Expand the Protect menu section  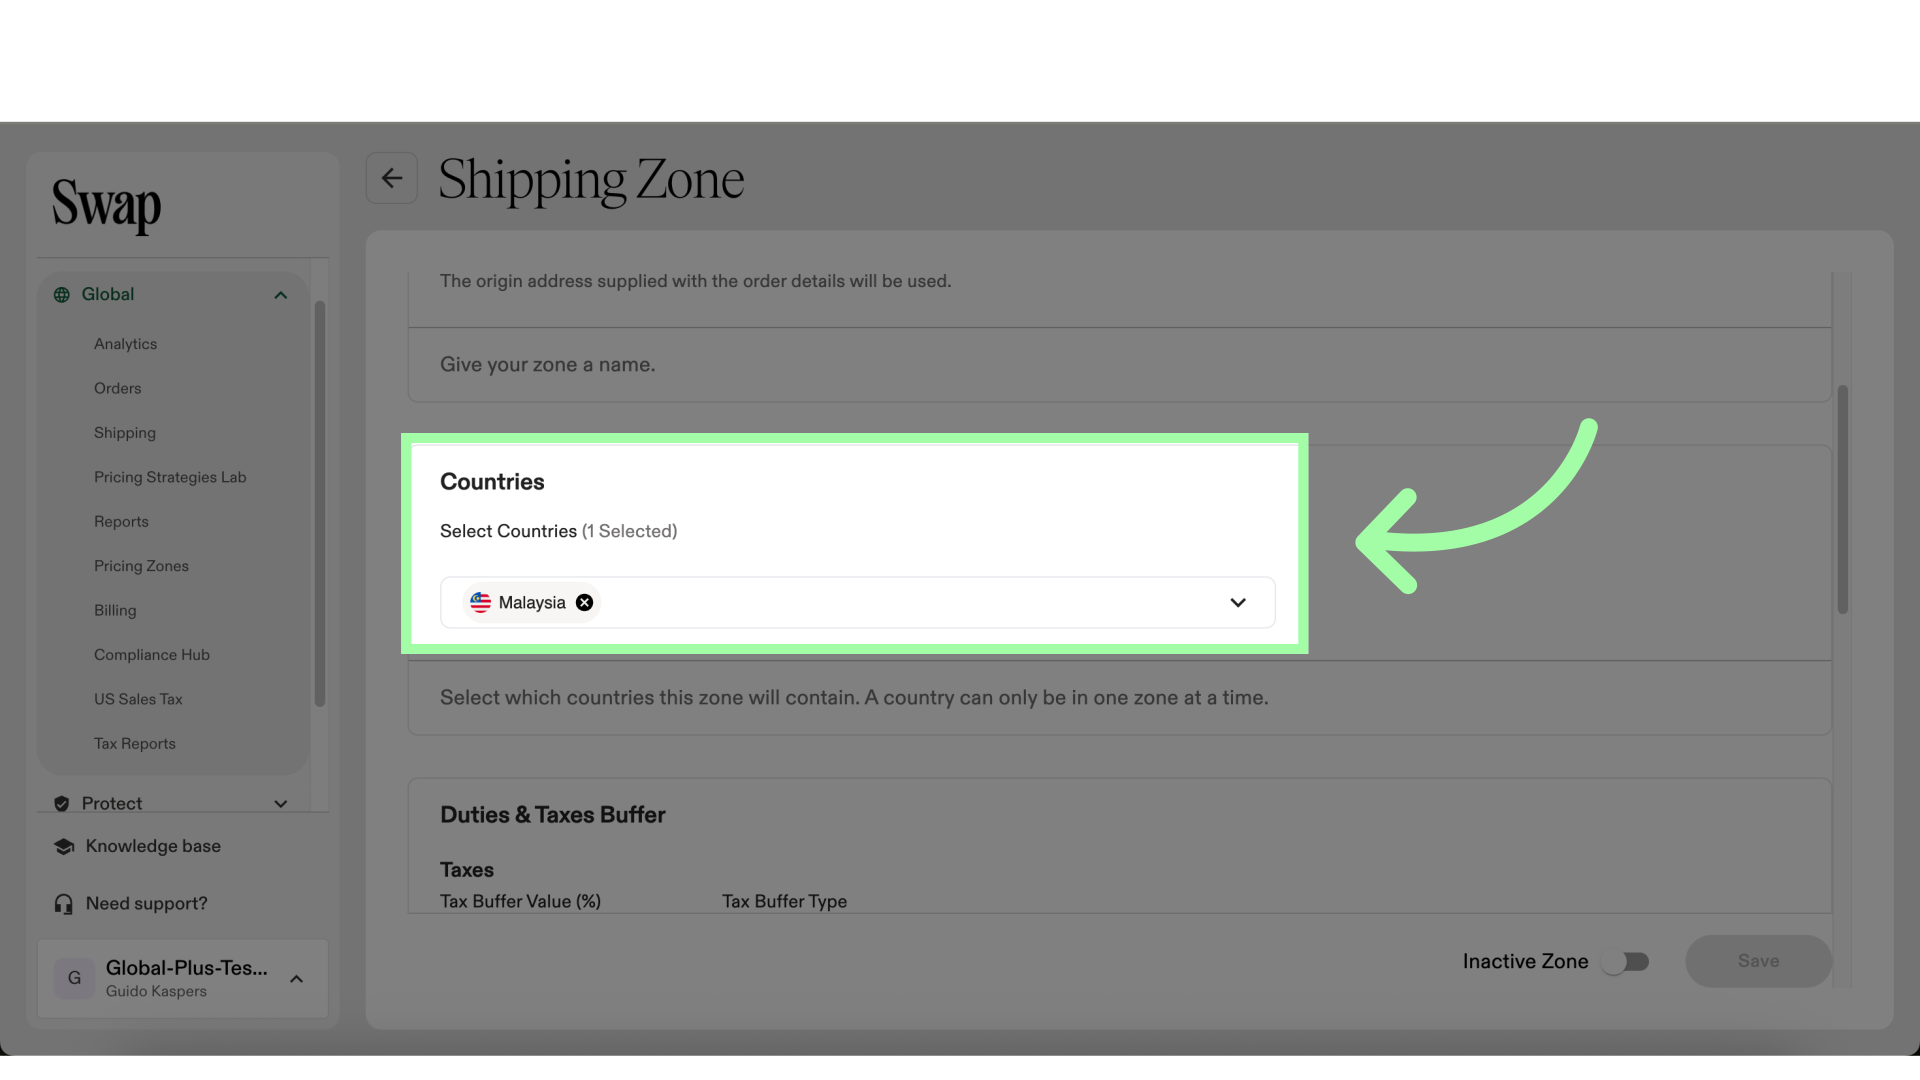(x=281, y=803)
